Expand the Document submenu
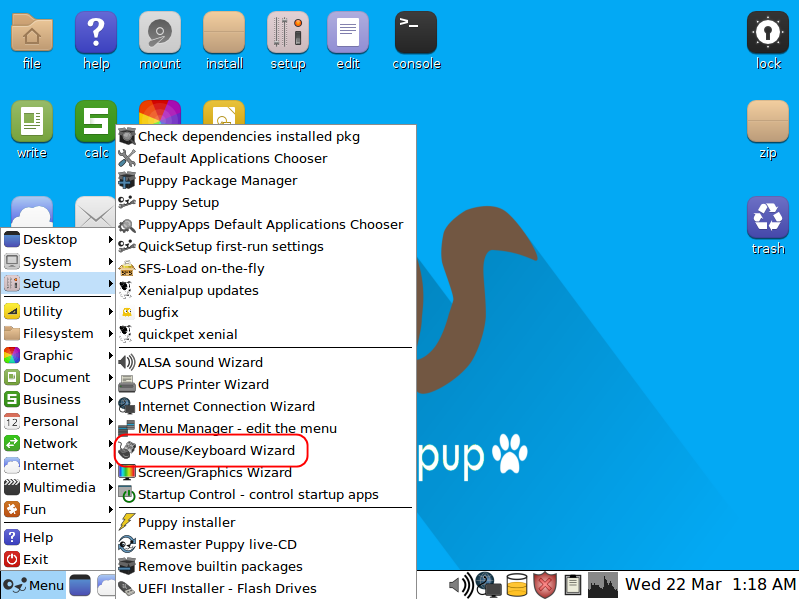The image size is (799, 599). [58, 377]
